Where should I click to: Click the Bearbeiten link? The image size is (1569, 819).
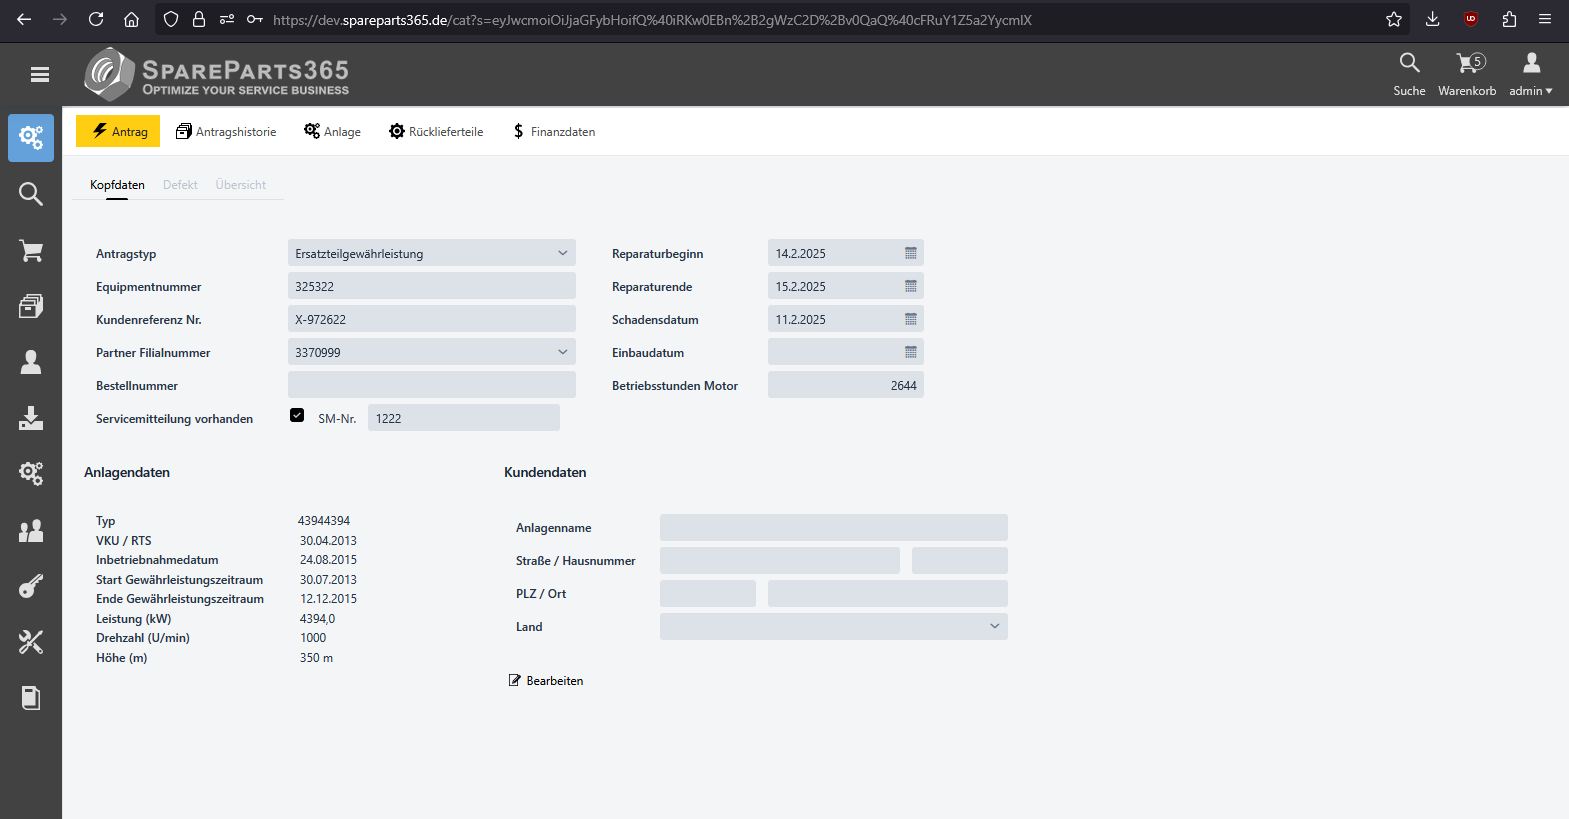click(546, 681)
